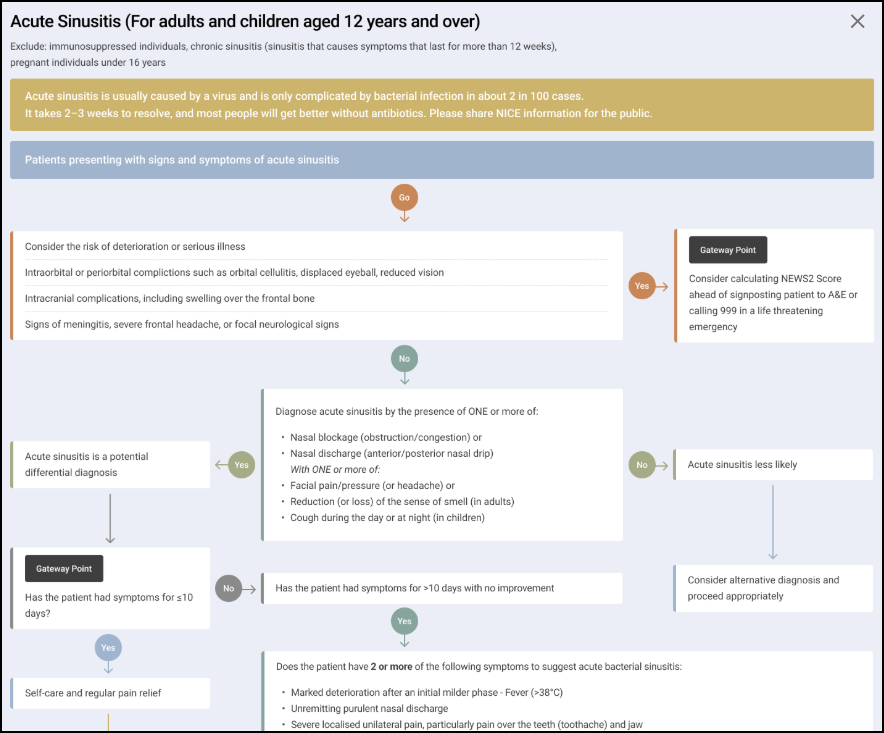This screenshot has height=733, width=884.
Task: Select the 'Signs of meningitis' row
Action: (x=316, y=325)
